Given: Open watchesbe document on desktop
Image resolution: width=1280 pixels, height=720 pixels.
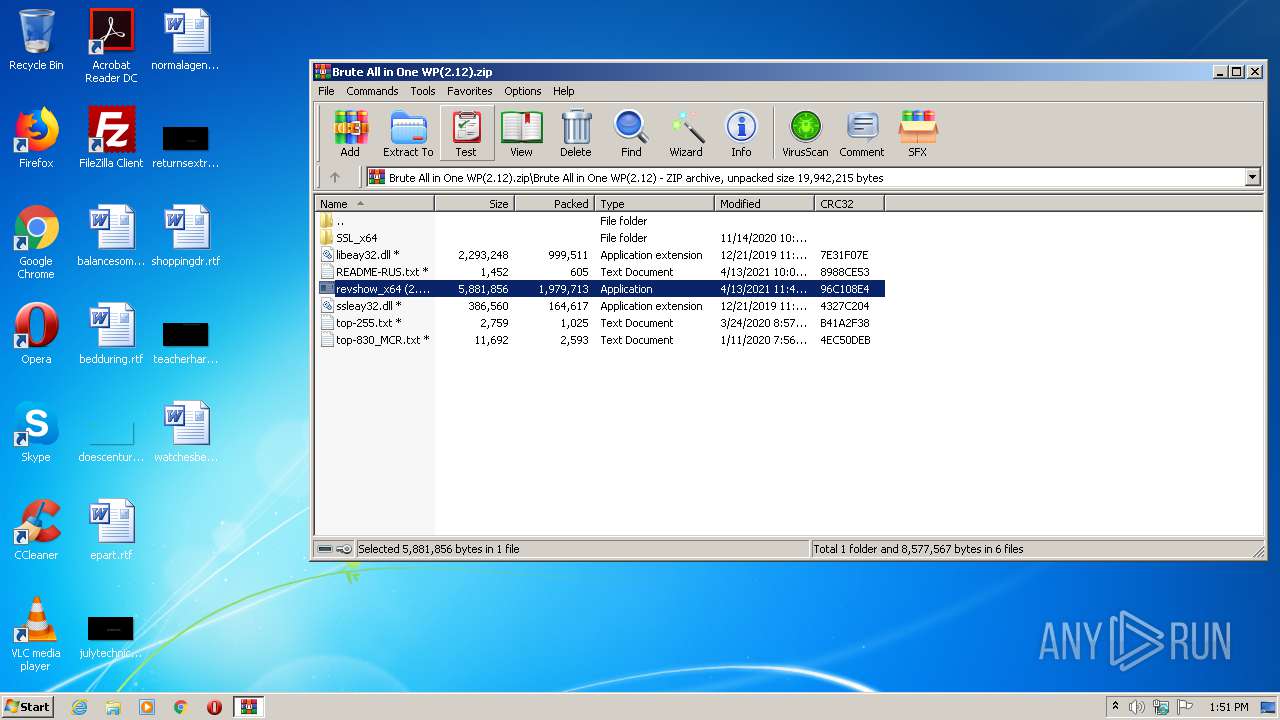Looking at the screenshot, I should [x=186, y=432].
